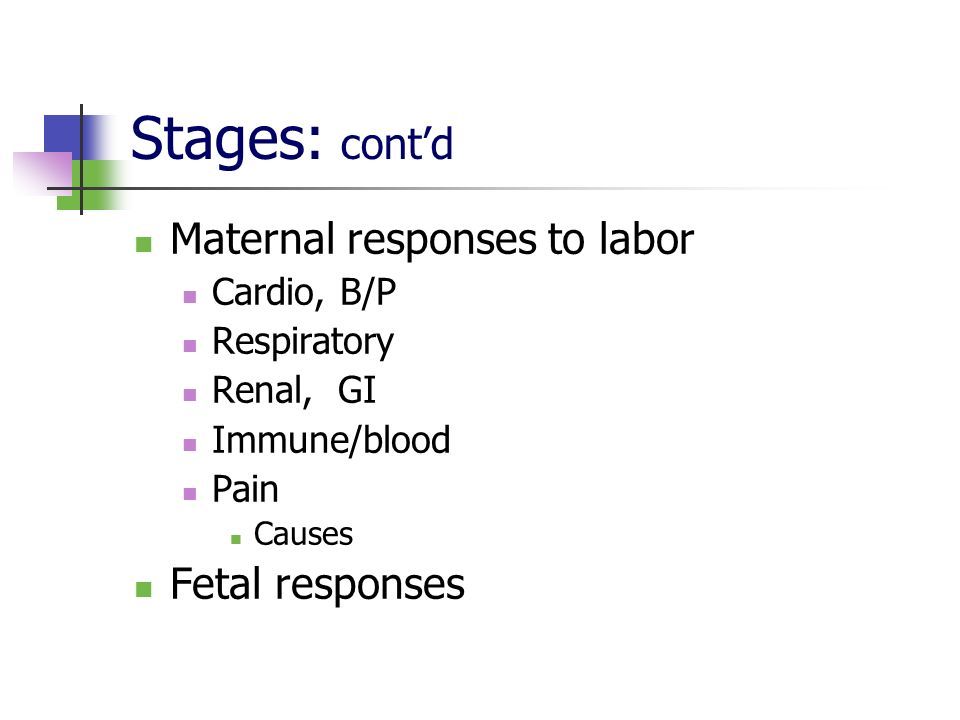The height and width of the screenshot is (720, 960).
Task: Click the green square in the title decoration
Action: point(92,185)
